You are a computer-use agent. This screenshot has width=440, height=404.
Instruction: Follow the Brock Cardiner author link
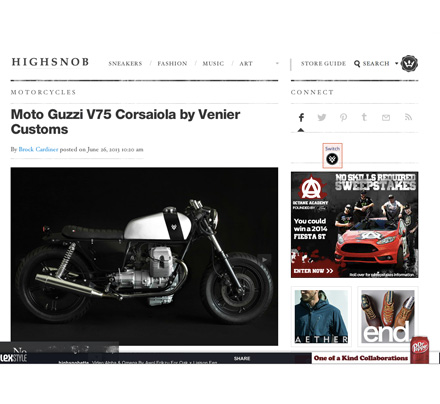38,149
